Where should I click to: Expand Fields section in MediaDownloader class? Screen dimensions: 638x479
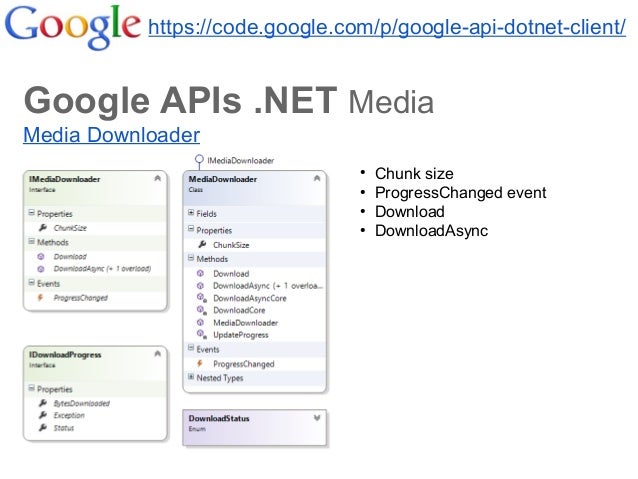(191, 213)
